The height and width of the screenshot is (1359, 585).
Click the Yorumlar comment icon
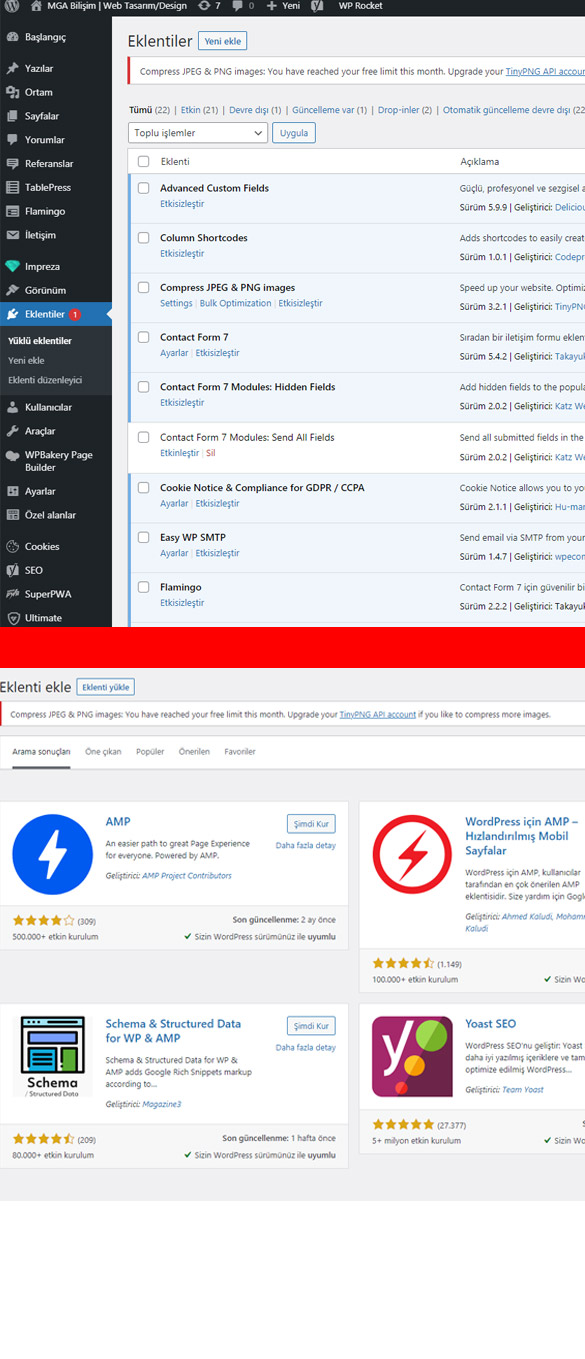click(x=12, y=140)
